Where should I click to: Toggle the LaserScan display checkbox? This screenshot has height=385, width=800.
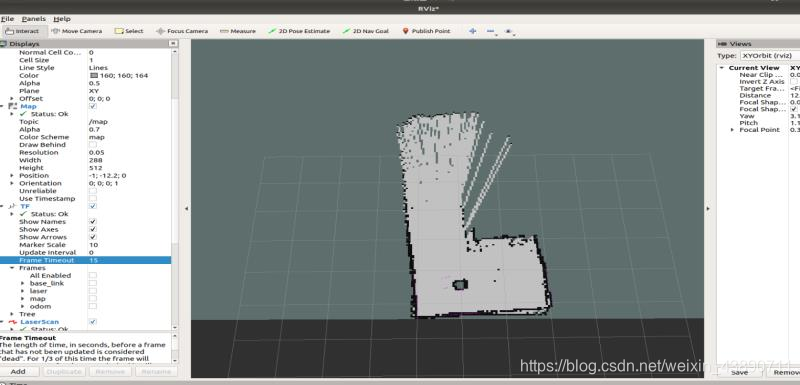coord(93,322)
